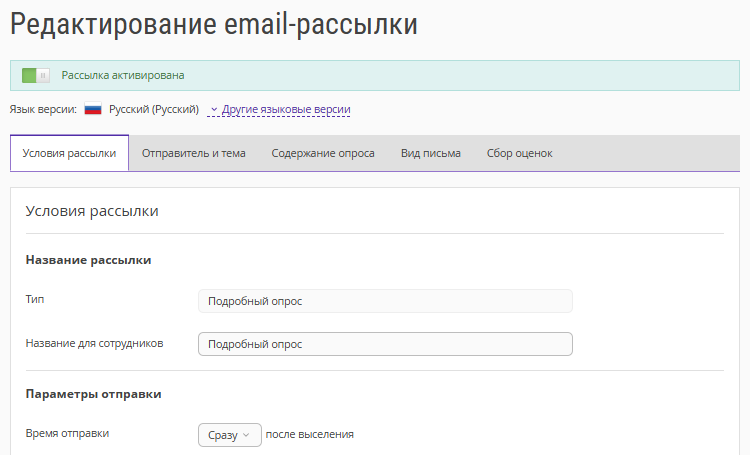Click the 'Время отправки' label
This screenshot has height=455, width=750.
67,434
